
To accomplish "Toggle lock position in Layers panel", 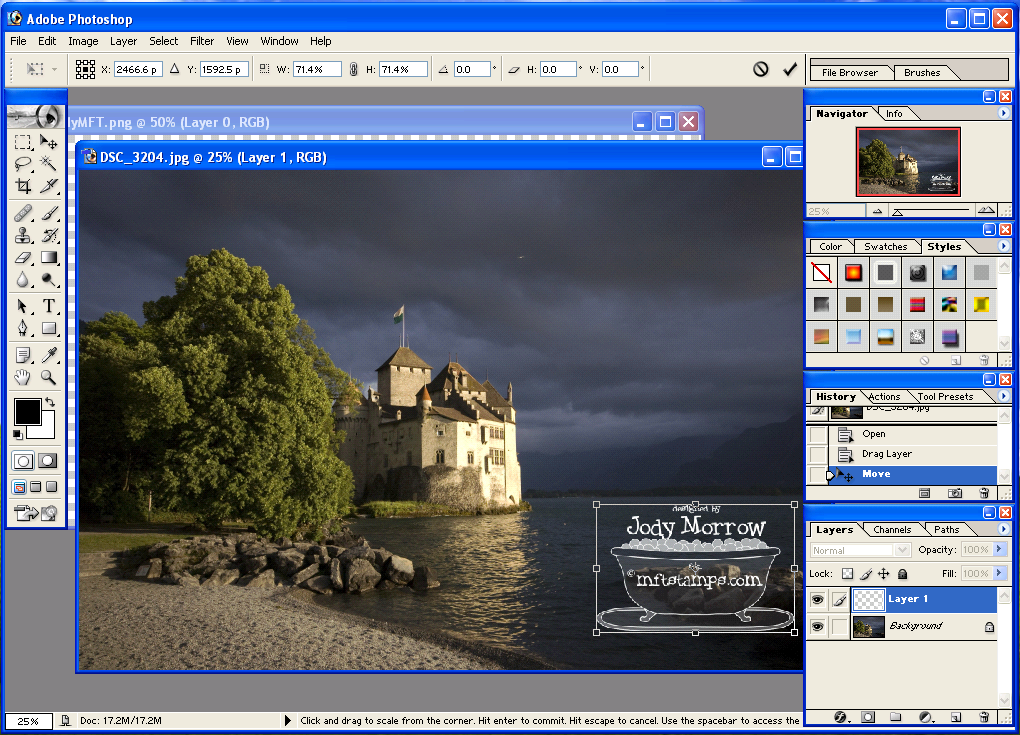I will 883,574.
